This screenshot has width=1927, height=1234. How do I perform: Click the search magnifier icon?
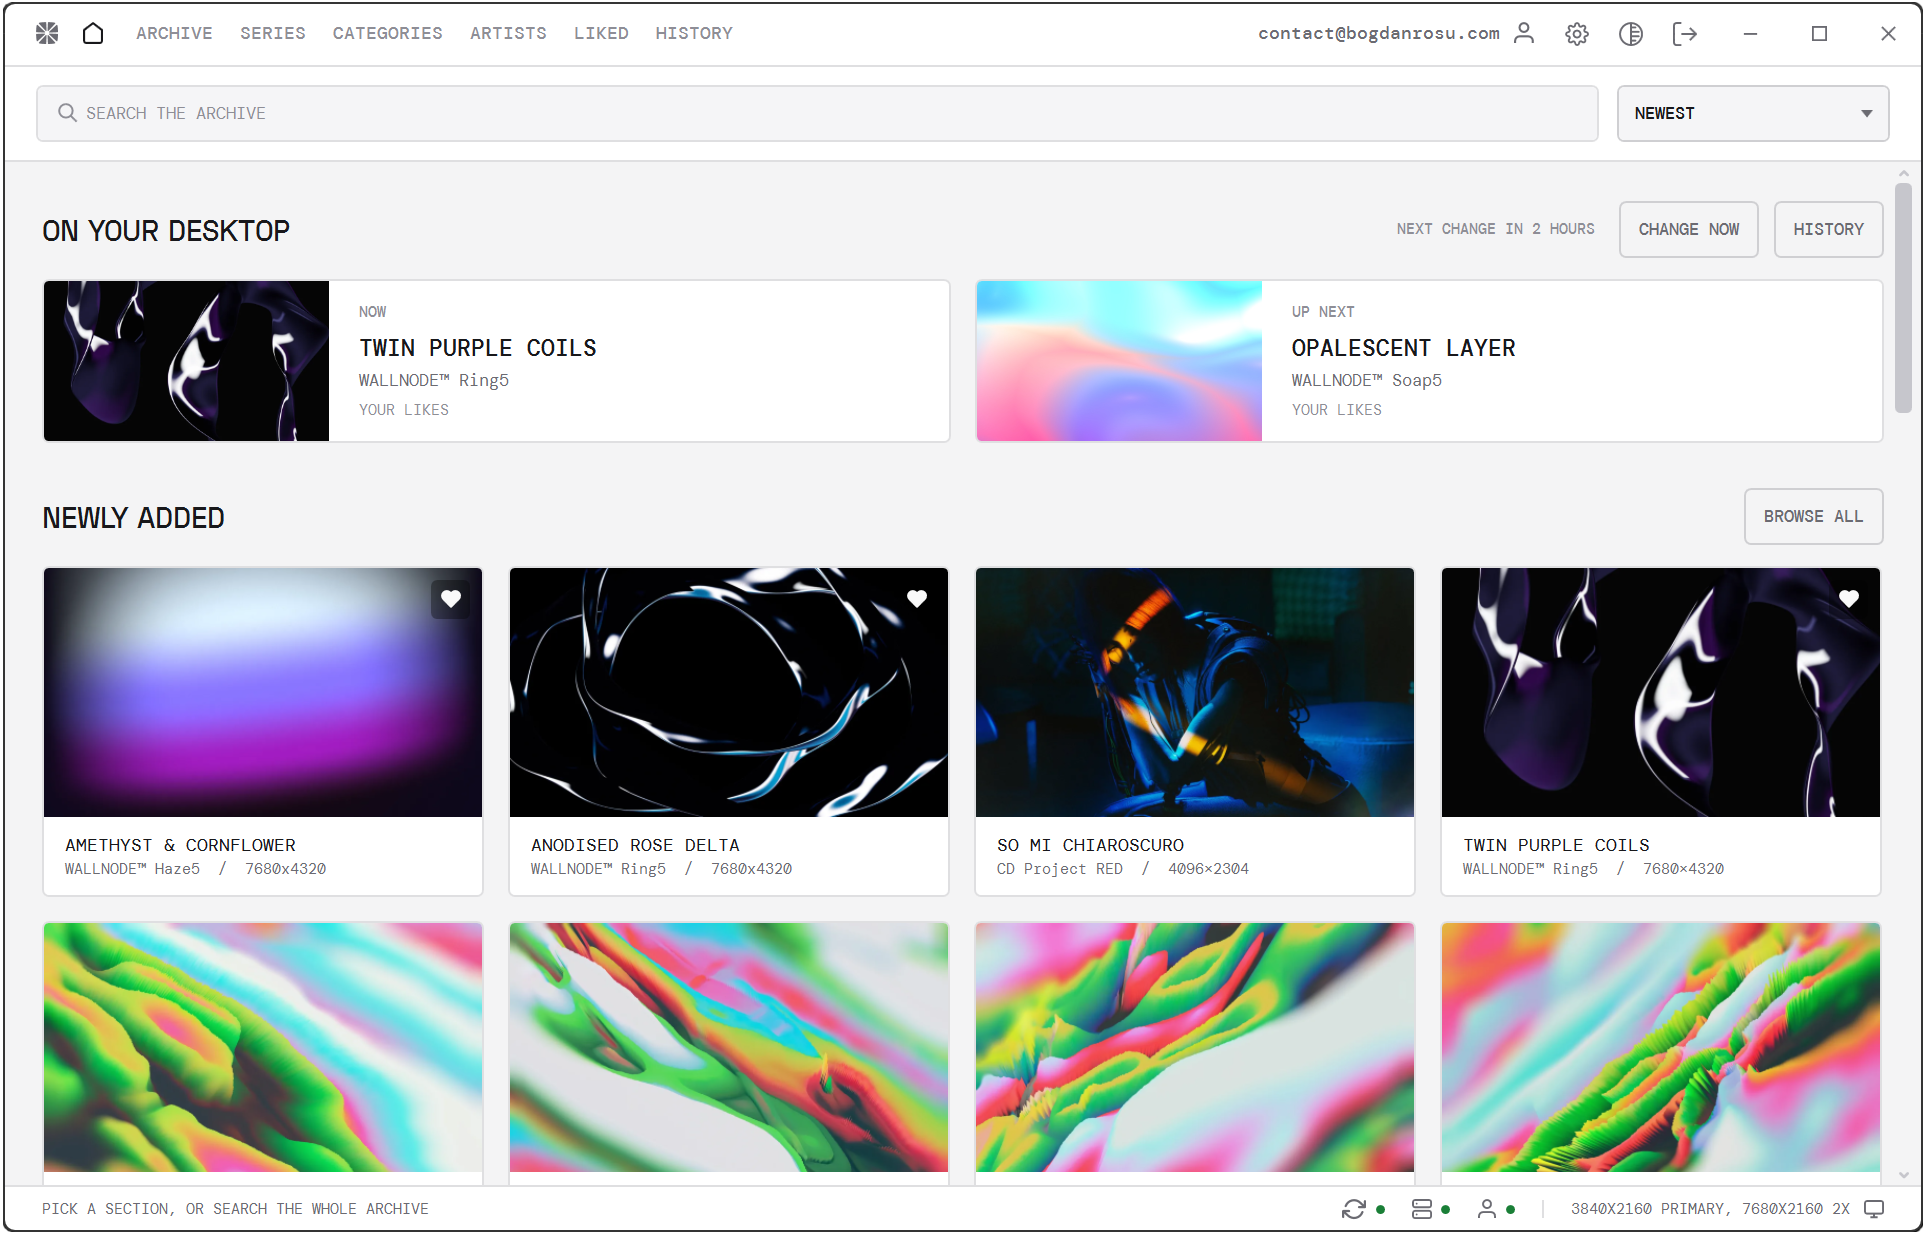coord(67,113)
